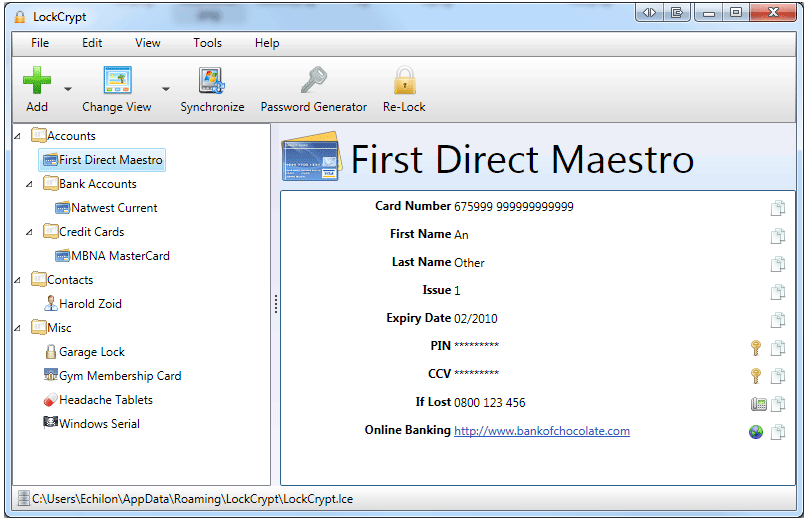Screen dimensions: 806x519
Task: Reveal the hidden PIN with key icon
Action: [x=756, y=348]
